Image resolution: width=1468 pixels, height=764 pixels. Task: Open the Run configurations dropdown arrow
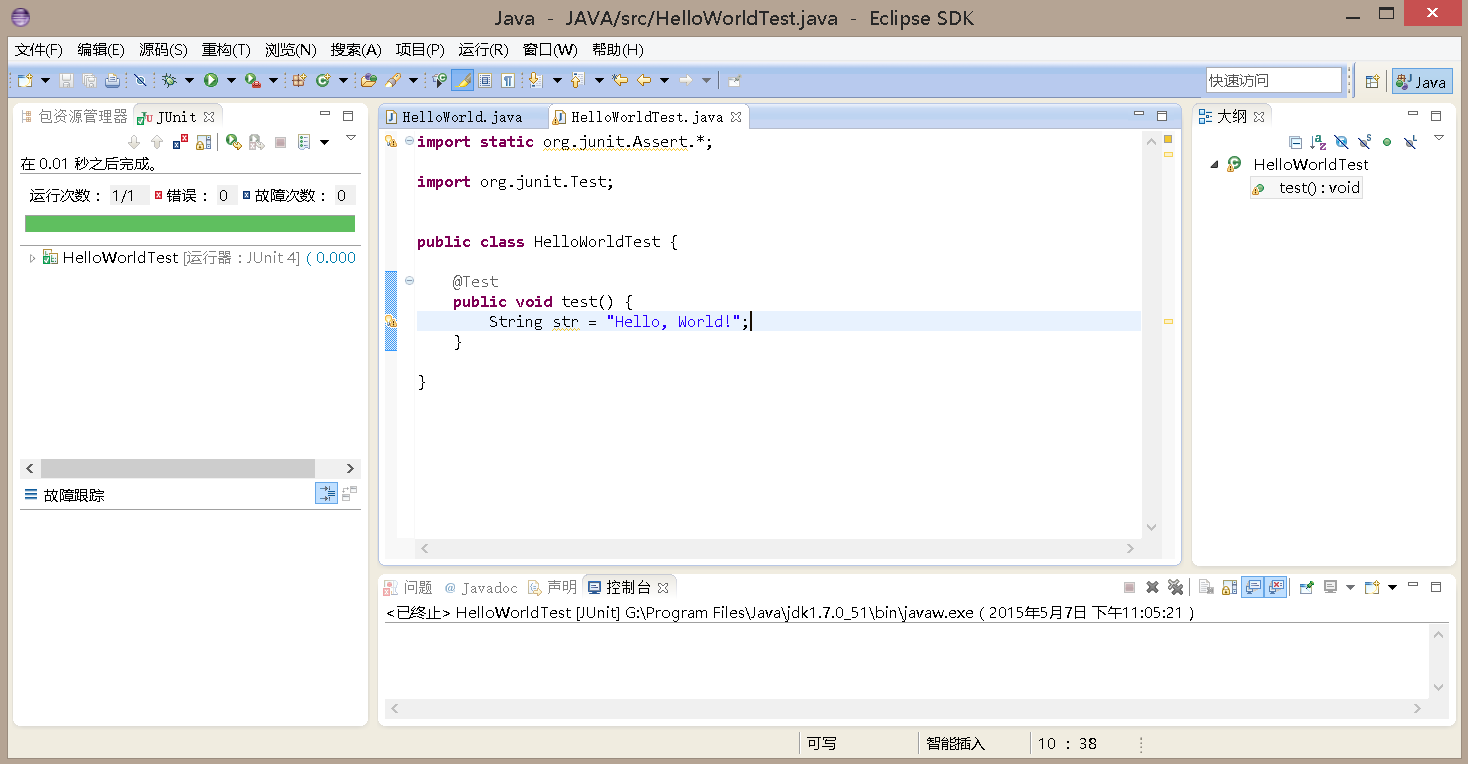(x=230, y=80)
